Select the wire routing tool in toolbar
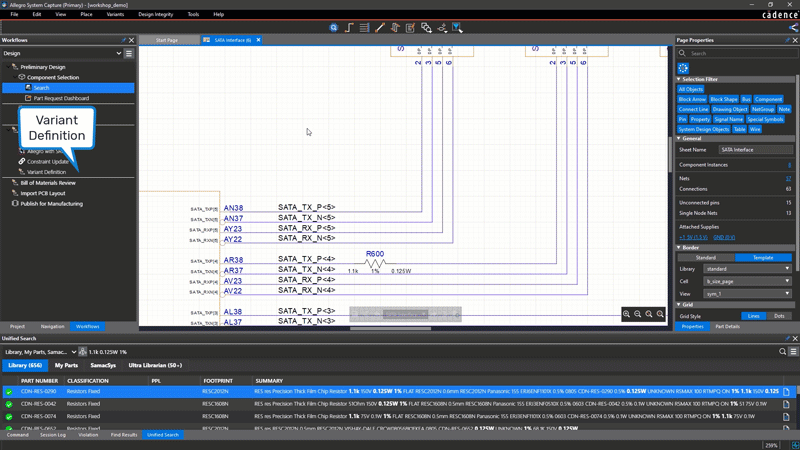This screenshot has height=450, width=800. click(x=349, y=28)
